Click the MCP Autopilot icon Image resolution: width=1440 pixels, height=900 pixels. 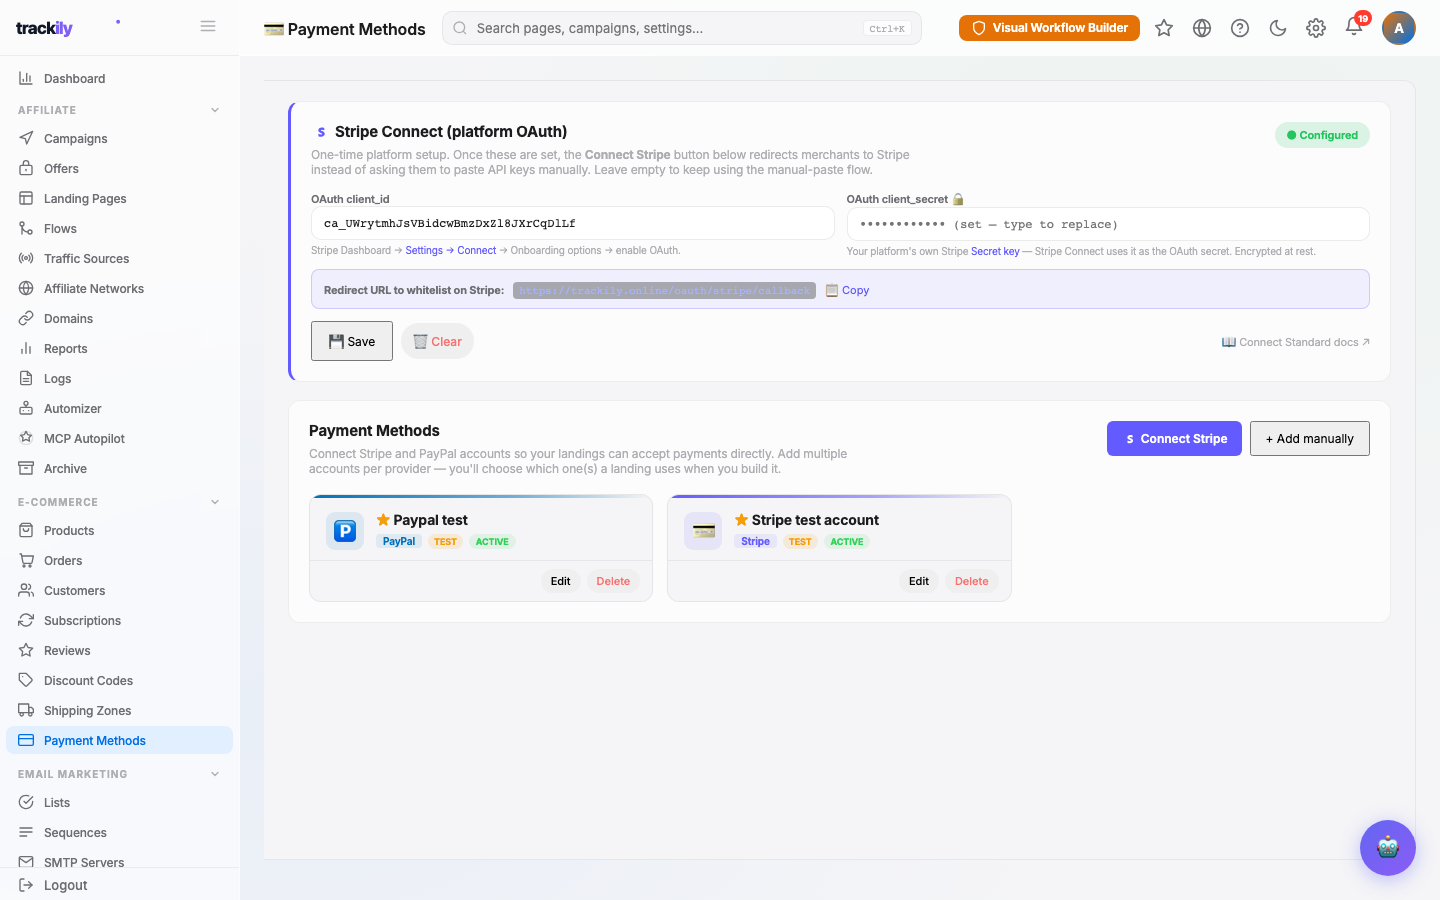point(26,438)
